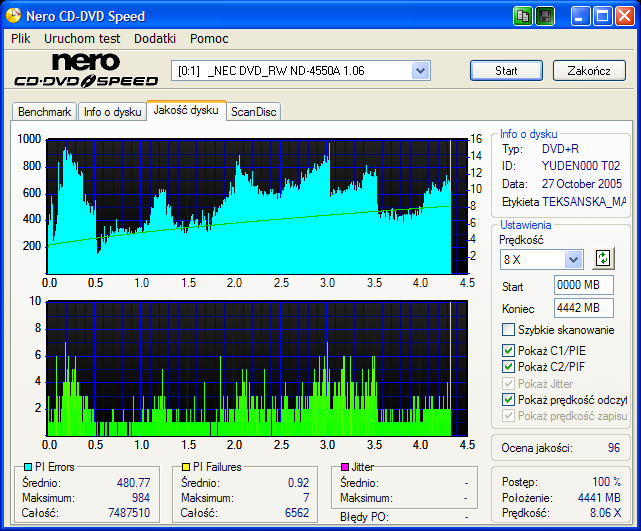The height and width of the screenshot is (531, 641).
Task: Close the Nero CD-DVD Speed window
Action: (625, 16)
